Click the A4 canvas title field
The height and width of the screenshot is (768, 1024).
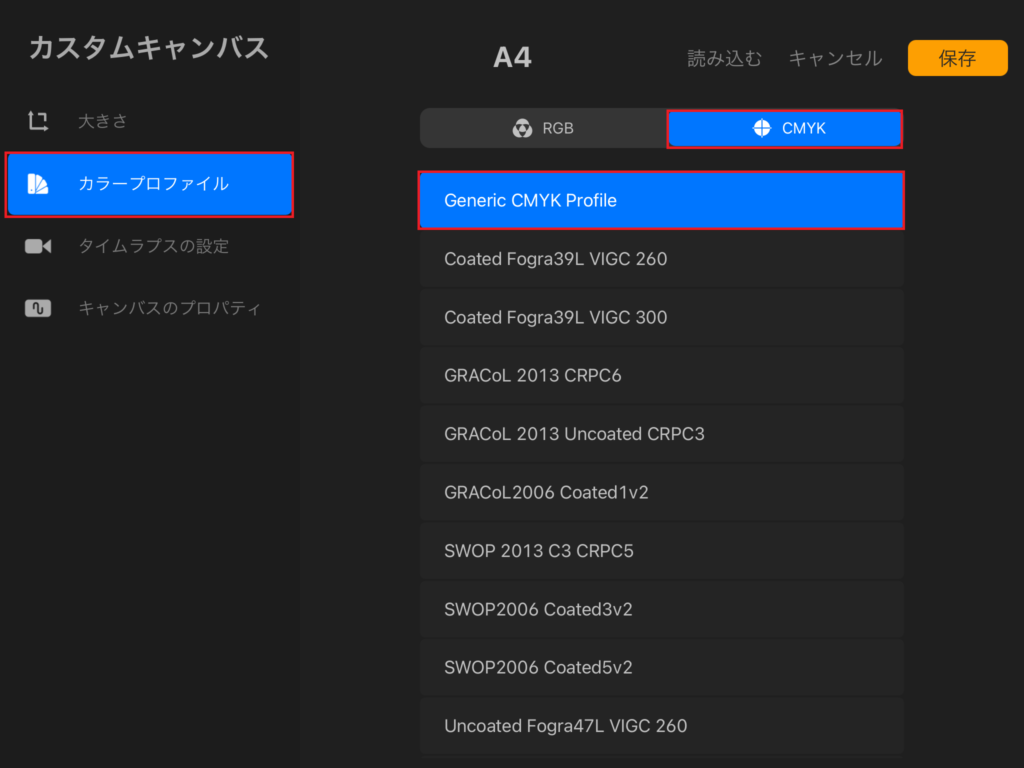click(513, 57)
